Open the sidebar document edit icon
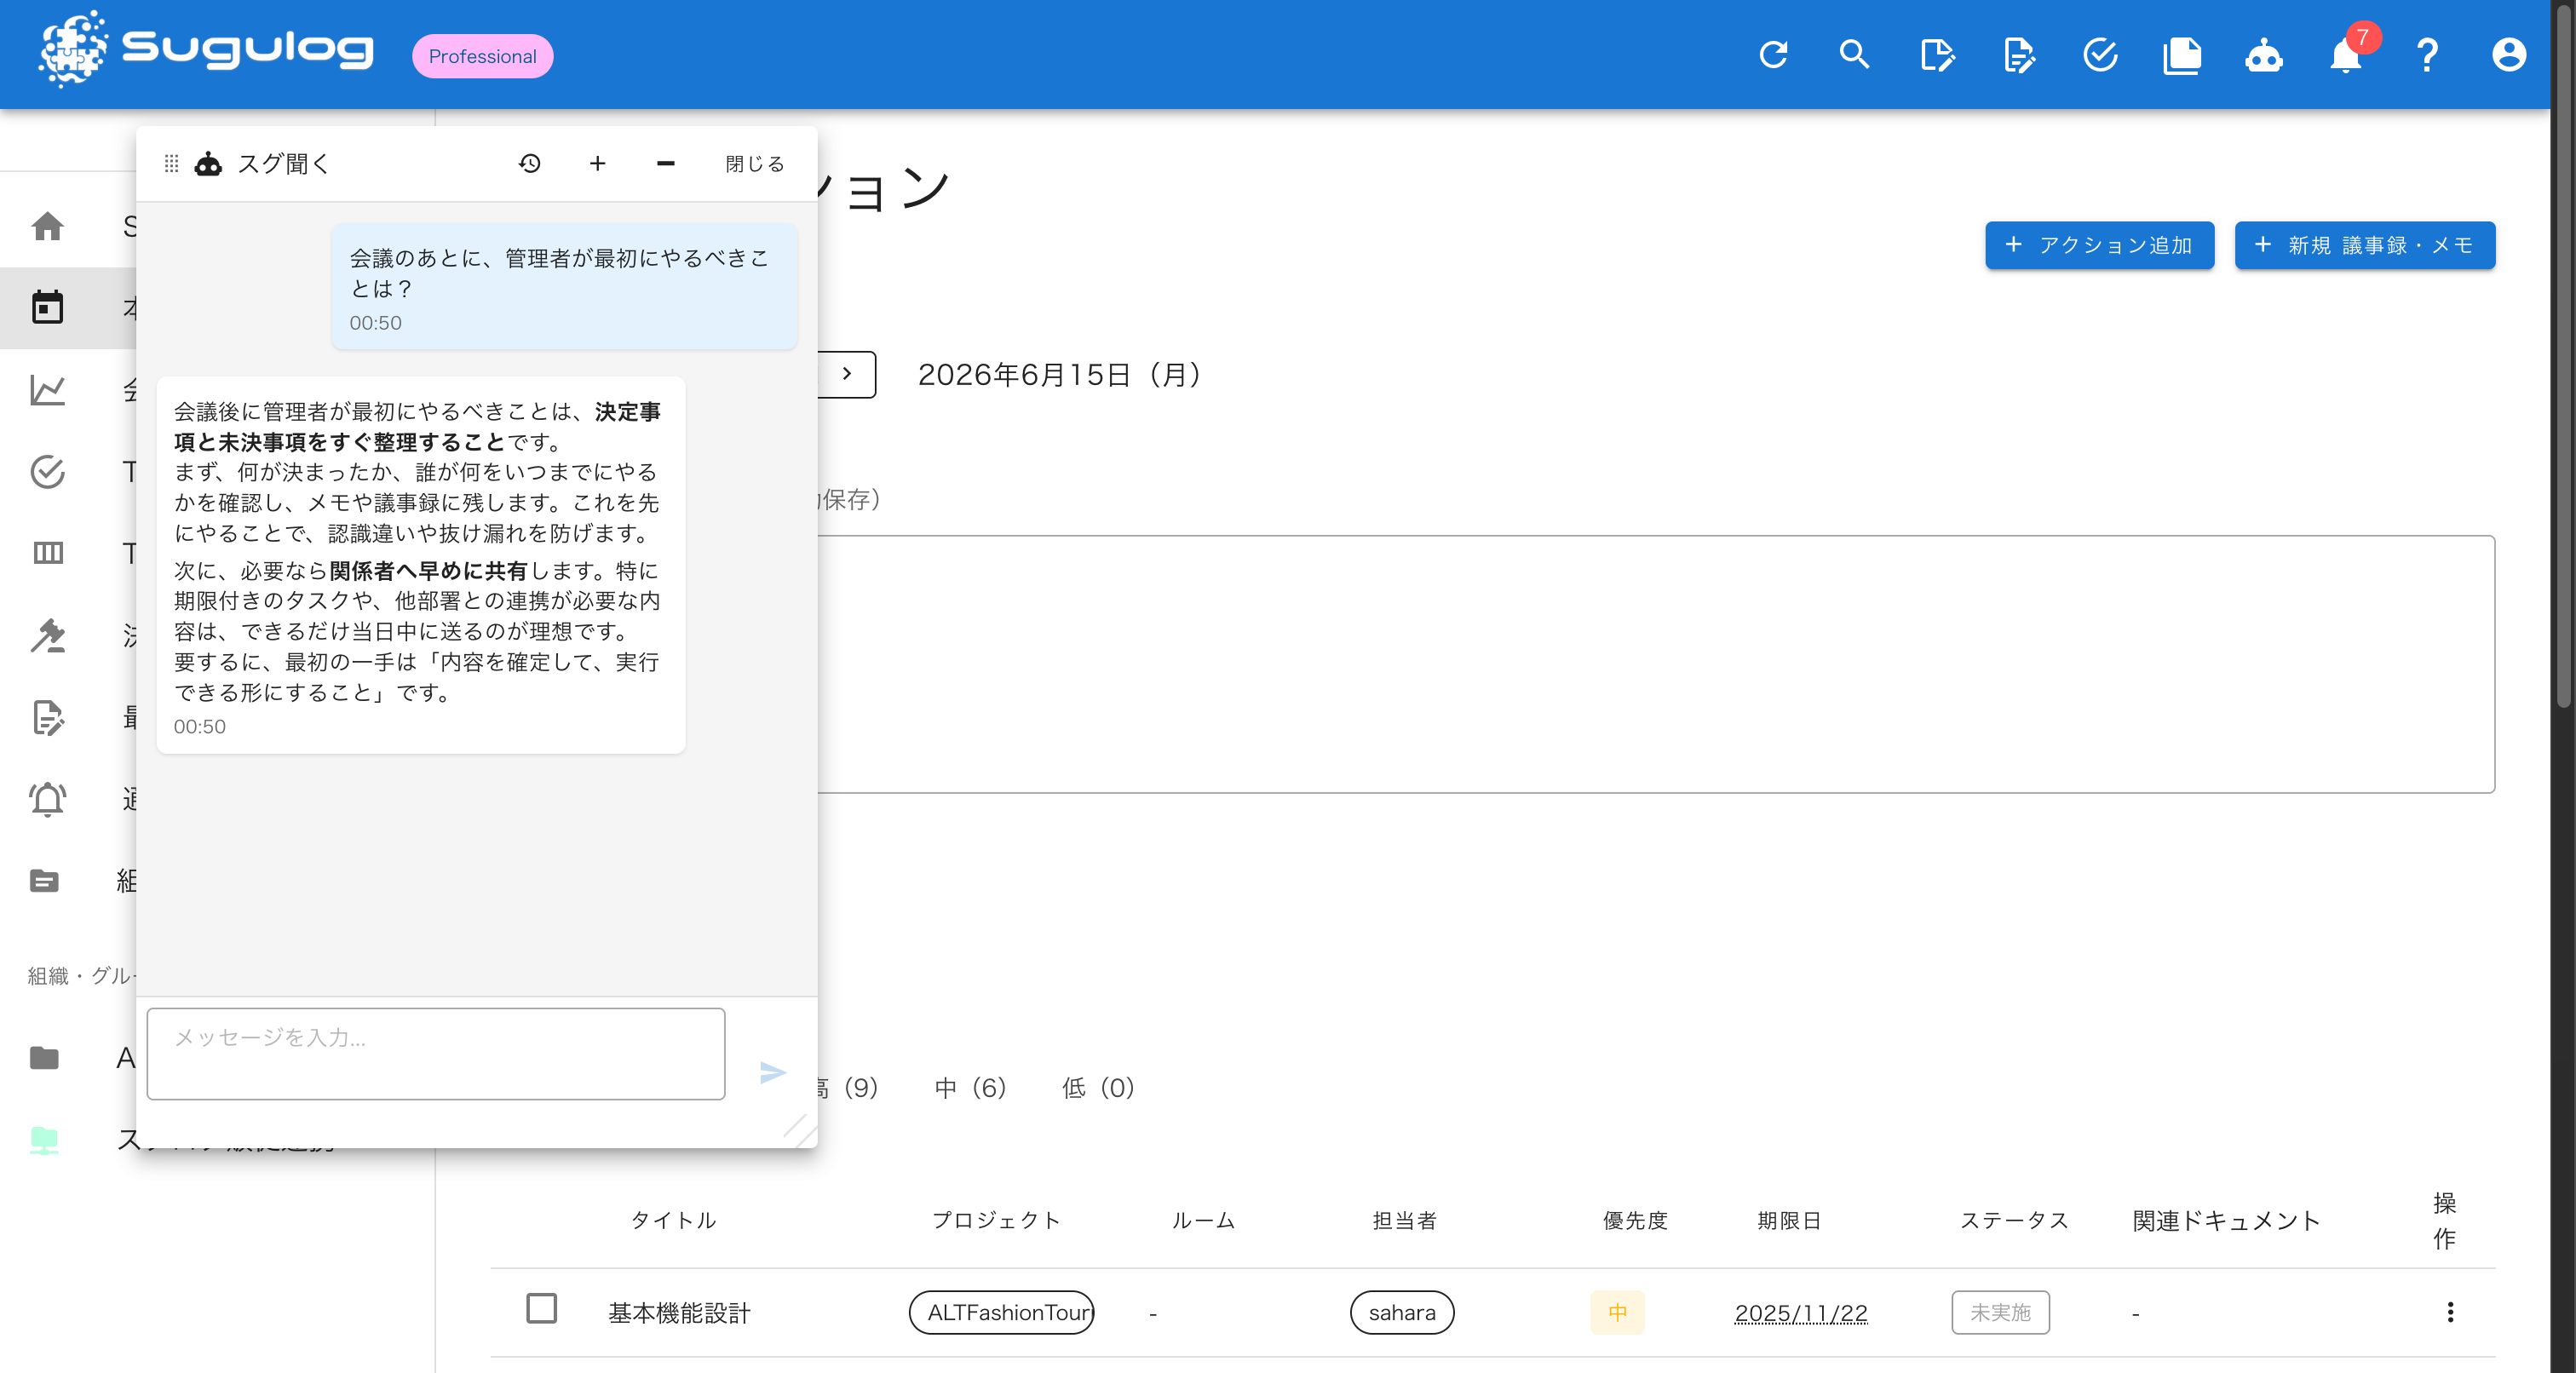Viewport: 2576px width, 1373px height. [47, 717]
